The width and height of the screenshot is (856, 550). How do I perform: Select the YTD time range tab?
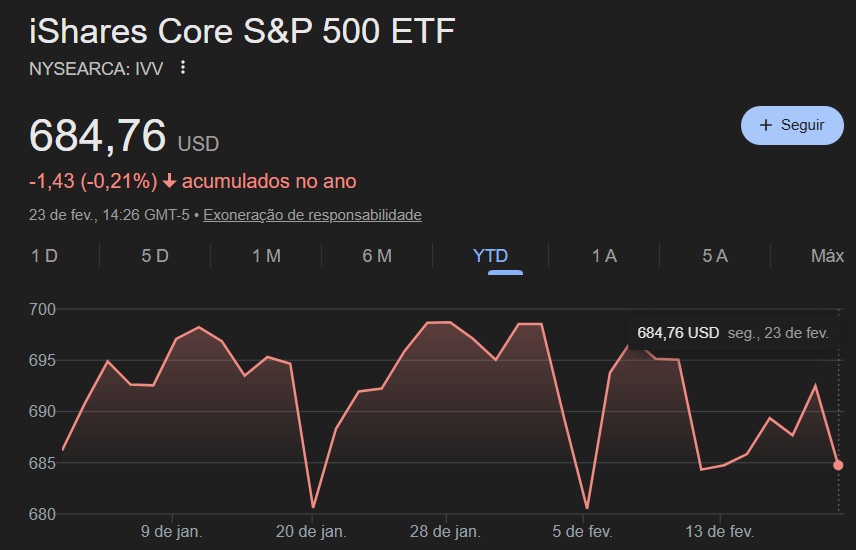pyautogui.click(x=490, y=256)
